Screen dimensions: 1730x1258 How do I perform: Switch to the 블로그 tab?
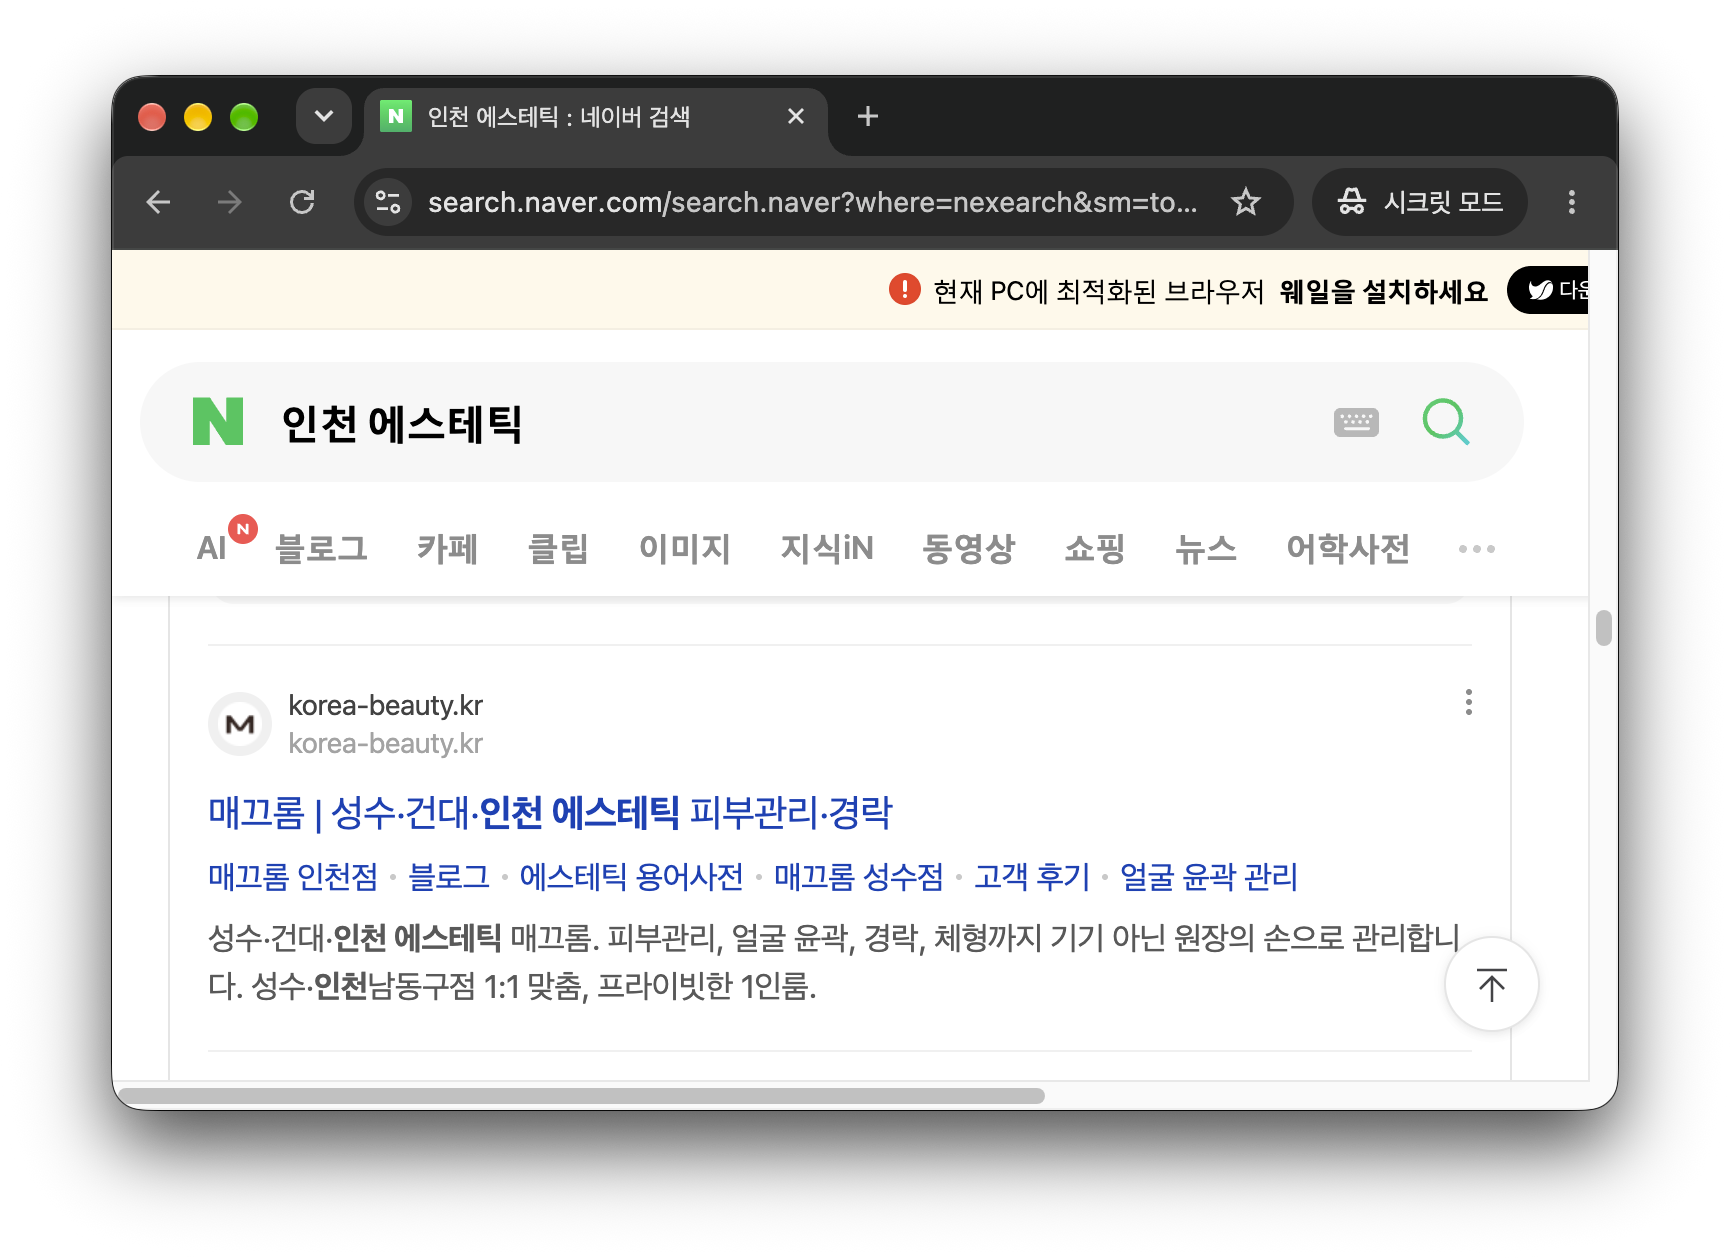click(321, 548)
